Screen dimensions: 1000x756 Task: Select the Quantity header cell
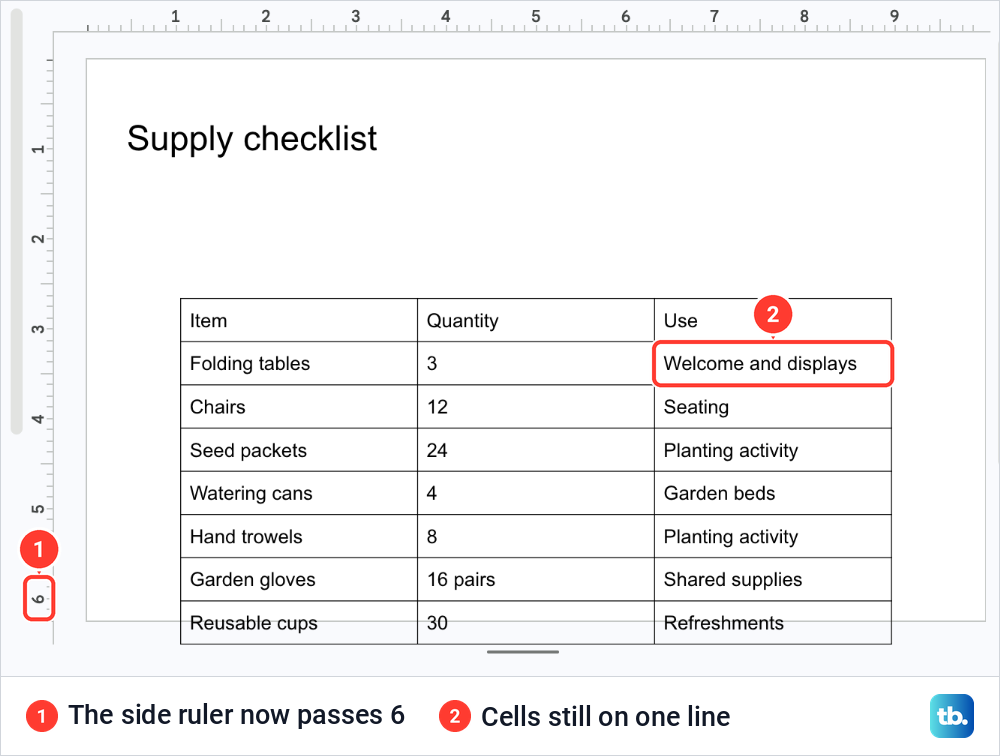536,320
